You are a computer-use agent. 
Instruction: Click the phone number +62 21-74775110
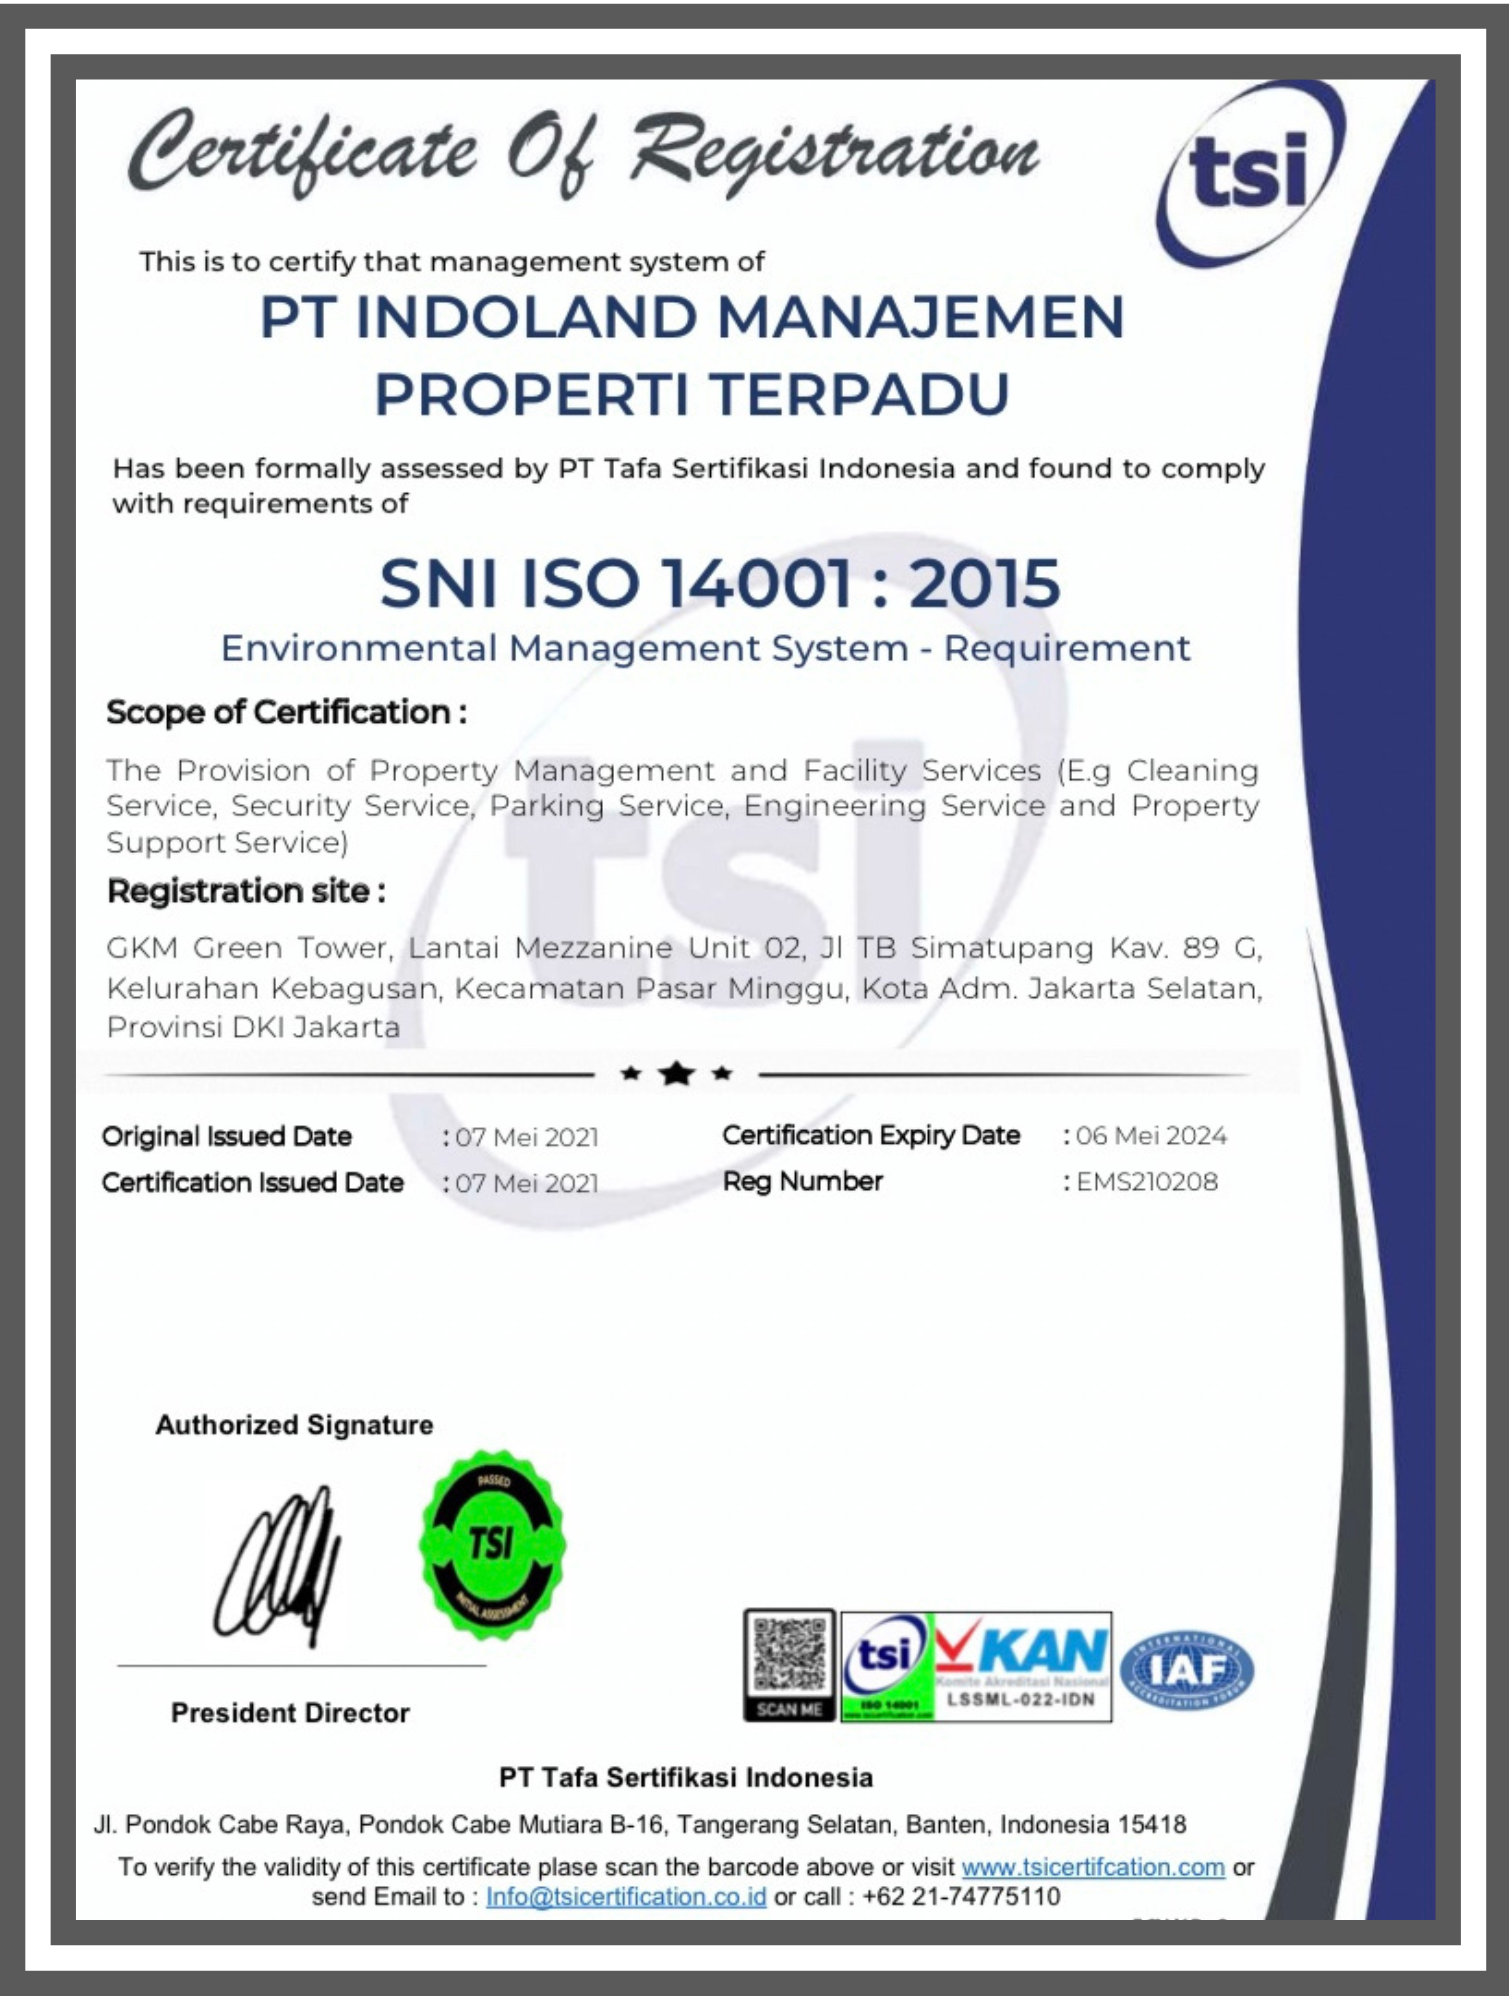coord(960,1897)
